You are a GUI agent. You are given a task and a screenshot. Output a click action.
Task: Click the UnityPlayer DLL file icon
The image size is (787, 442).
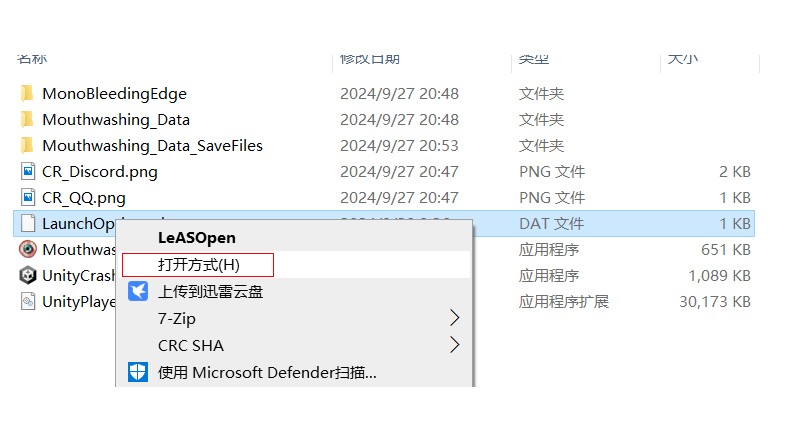click(28, 302)
